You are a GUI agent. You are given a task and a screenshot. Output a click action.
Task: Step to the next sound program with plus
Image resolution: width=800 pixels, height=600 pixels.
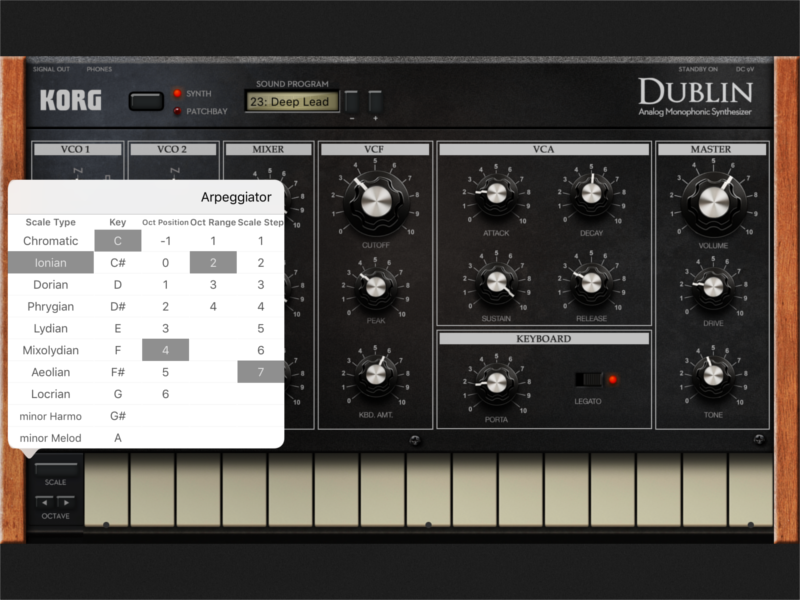pos(375,102)
